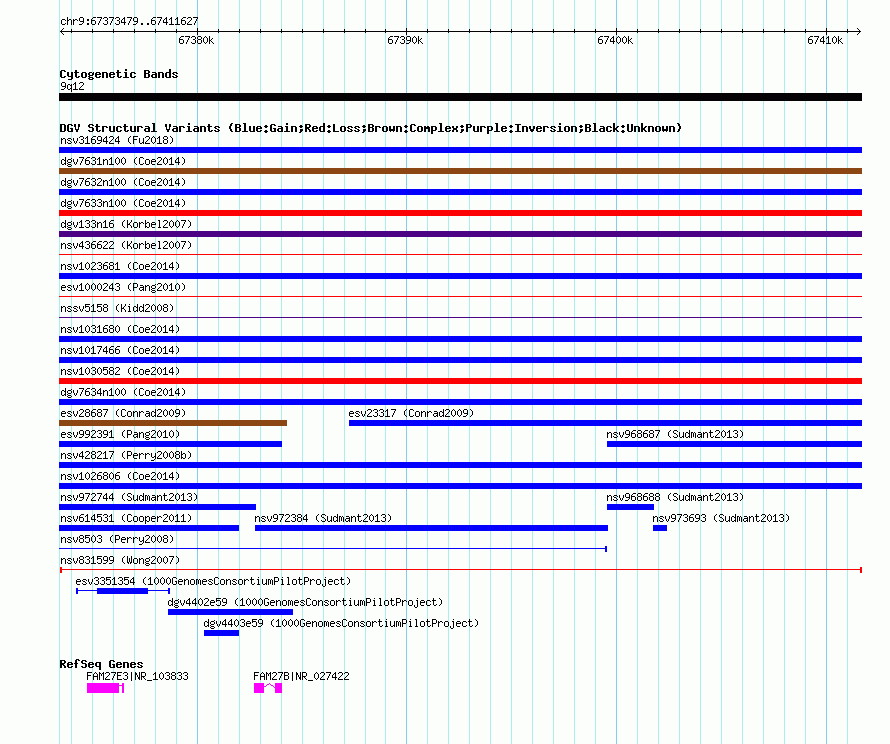
Task: Select nsv8503 (Perry2008) label
Action: pos(117,539)
